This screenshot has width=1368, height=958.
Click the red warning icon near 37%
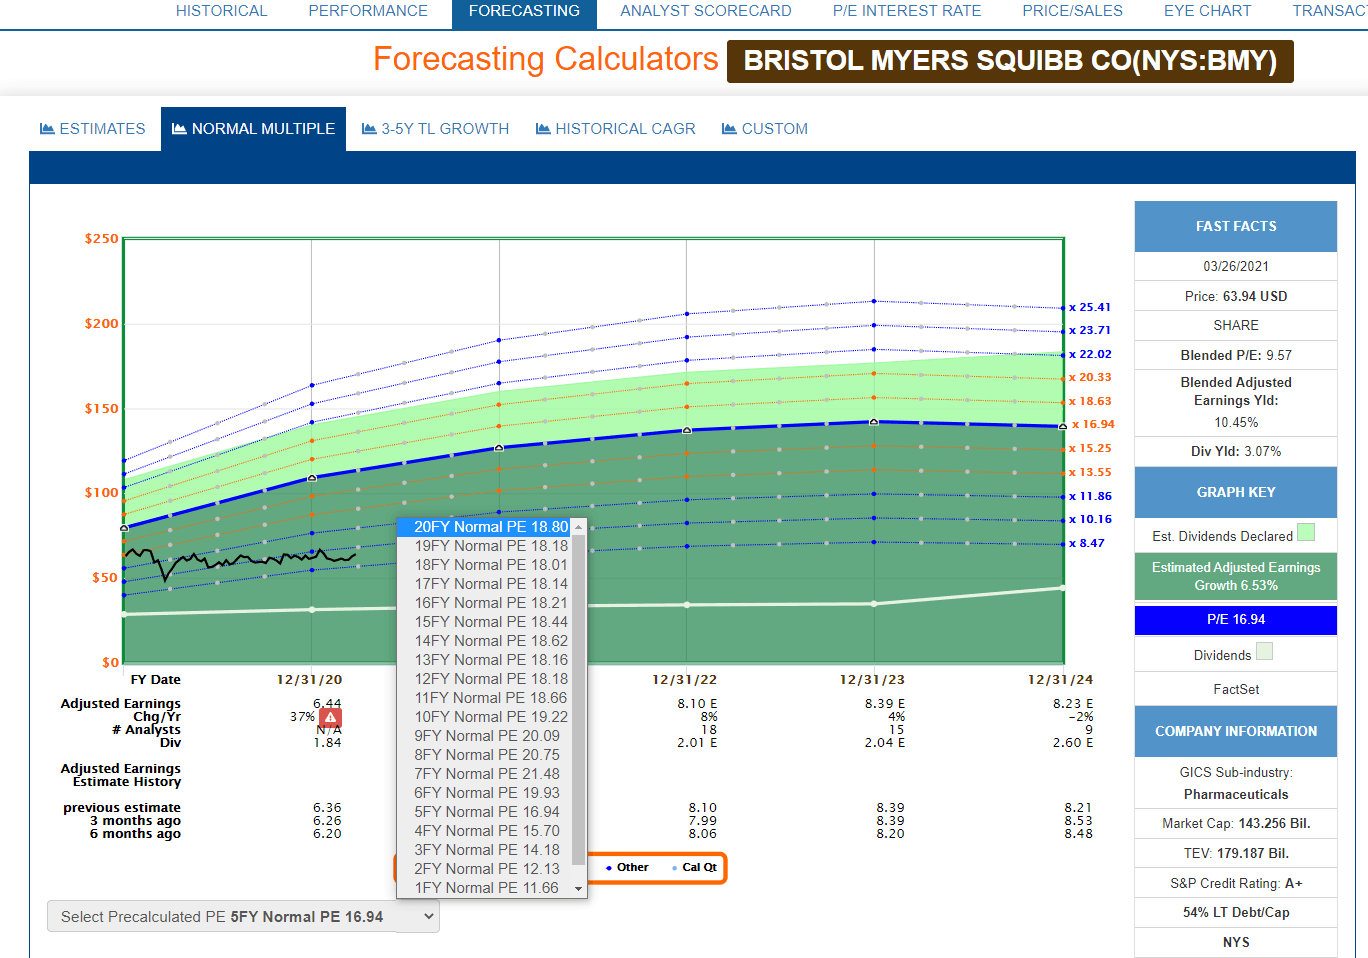click(330, 717)
